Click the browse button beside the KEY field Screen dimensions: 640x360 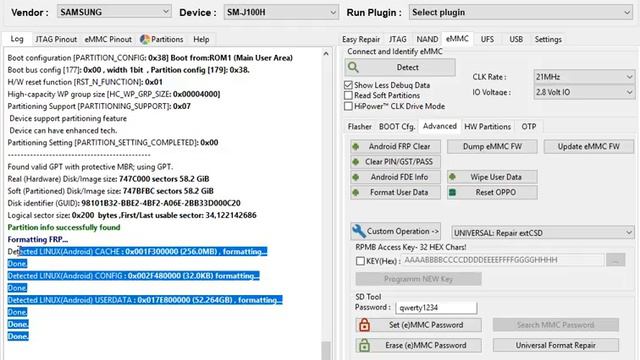(616, 260)
